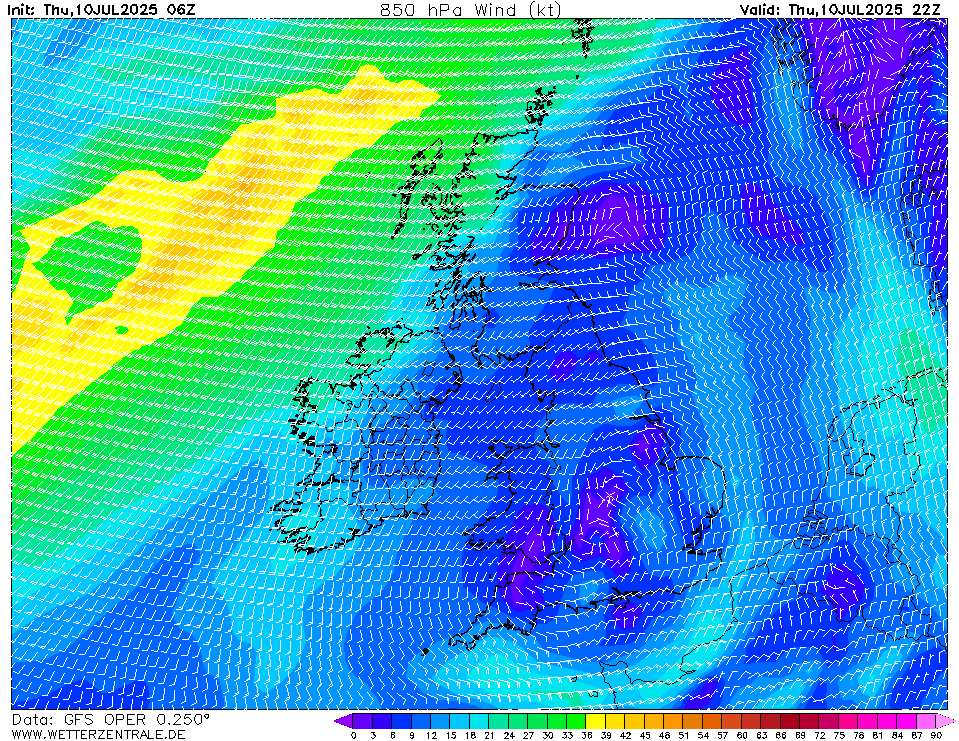Image resolution: width=959 pixels, height=741 pixels.
Task: Click the '90' label on the wind scale
Action: [936, 735]
